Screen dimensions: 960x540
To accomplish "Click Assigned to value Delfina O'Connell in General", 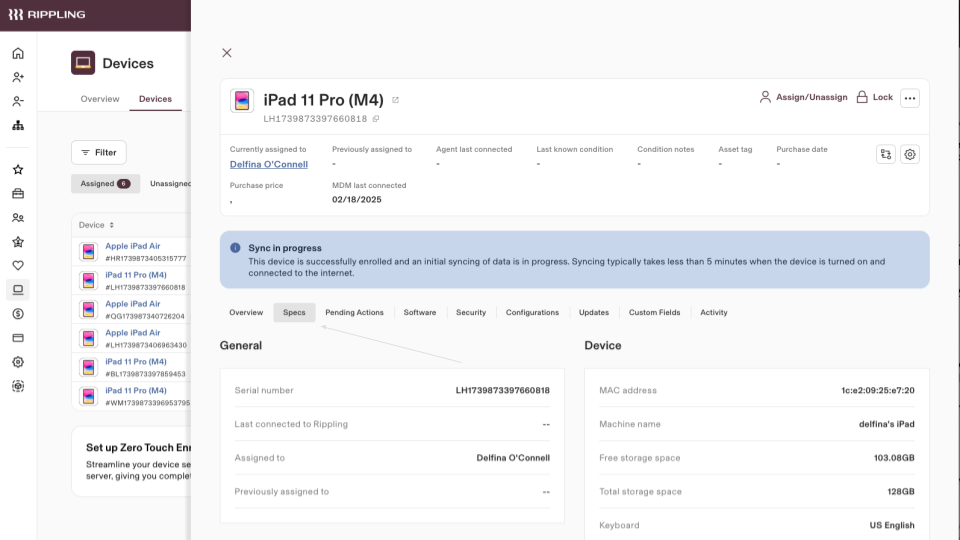I will [x=513, y=457].
